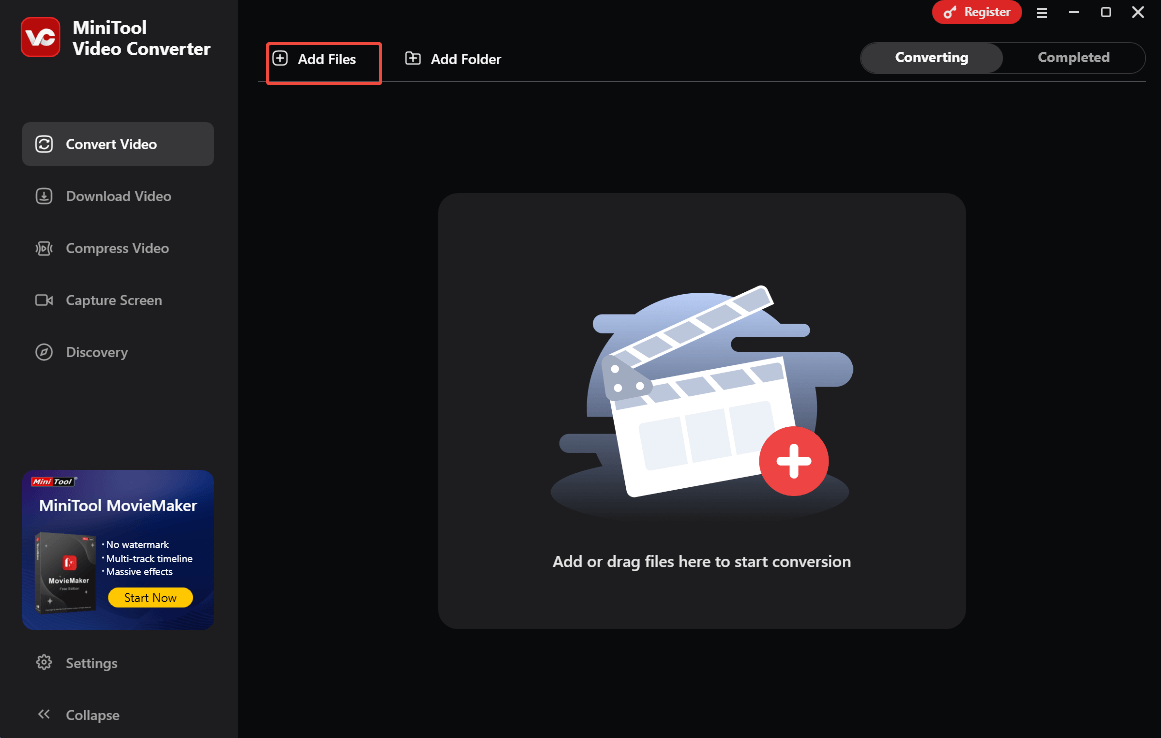Click 'No watermark' text in ad
1161x738 pixels.
coord(138,545)
